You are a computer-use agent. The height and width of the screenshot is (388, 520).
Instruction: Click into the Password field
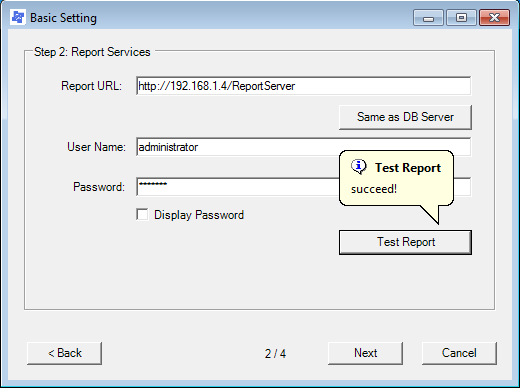(x=237, y=187)
